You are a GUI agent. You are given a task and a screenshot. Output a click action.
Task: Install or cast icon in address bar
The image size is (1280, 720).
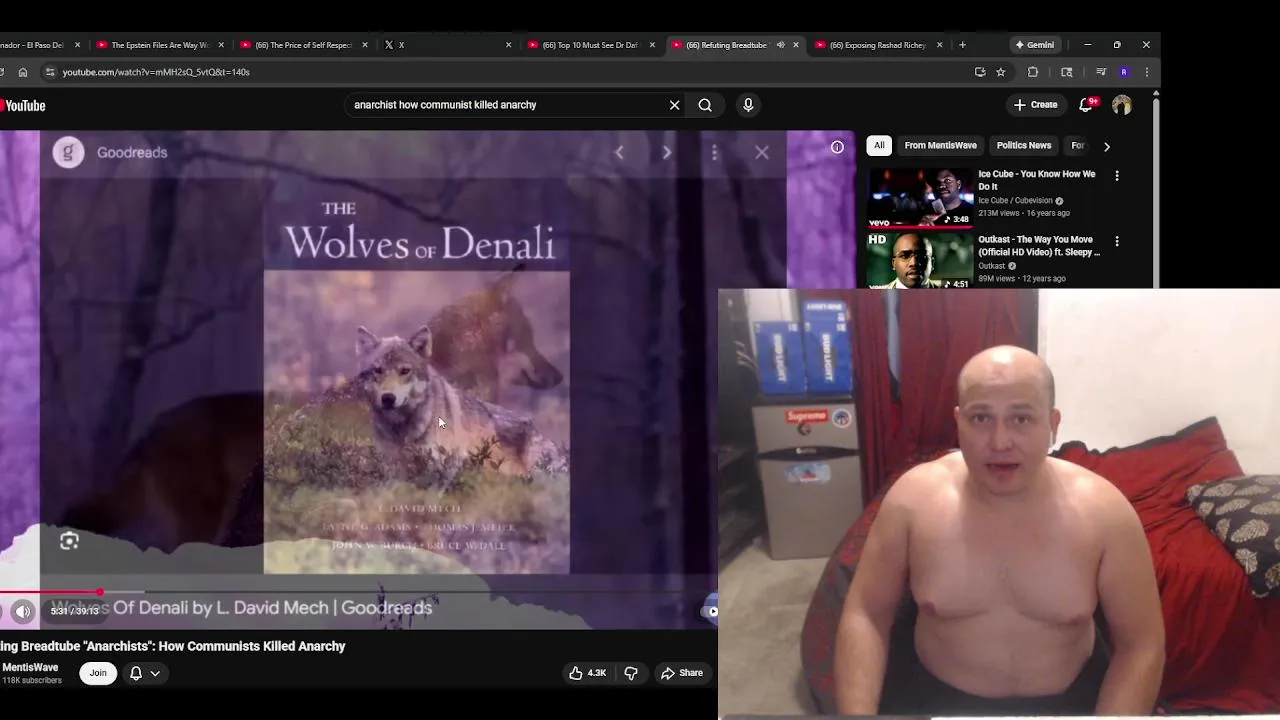(x=980, y=72)
